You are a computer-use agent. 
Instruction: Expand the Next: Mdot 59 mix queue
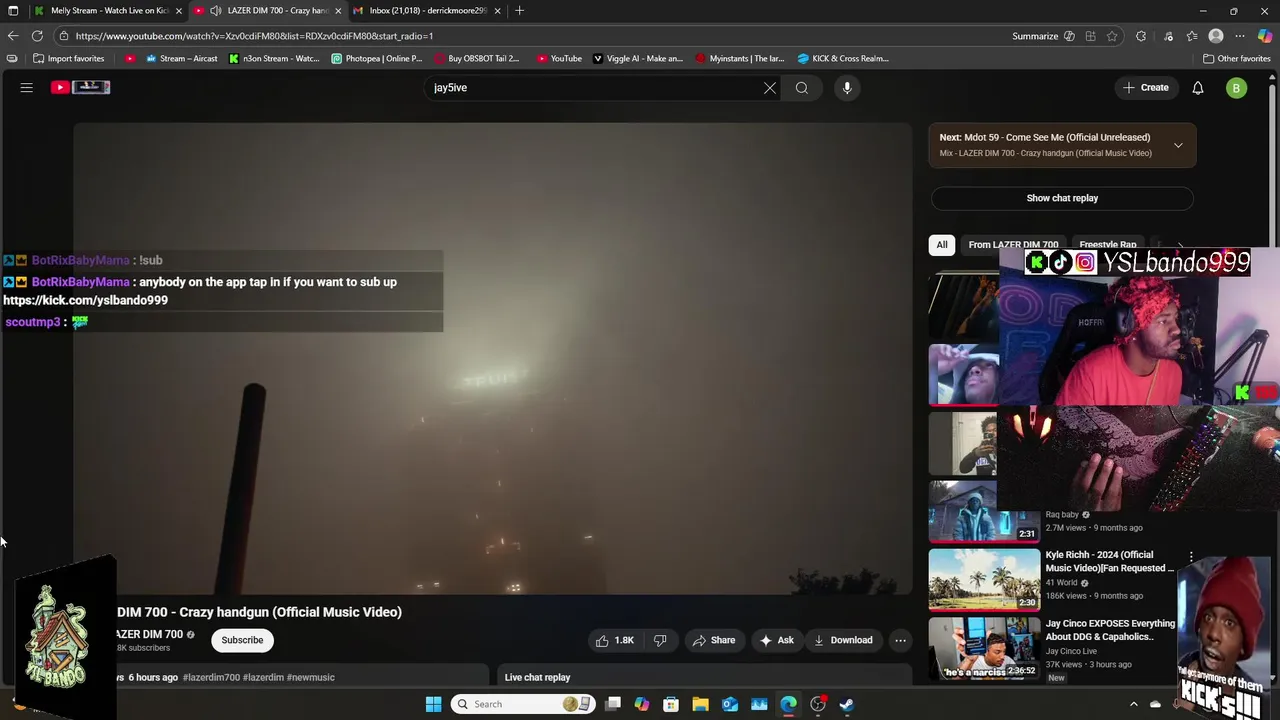pos(1178,145)
